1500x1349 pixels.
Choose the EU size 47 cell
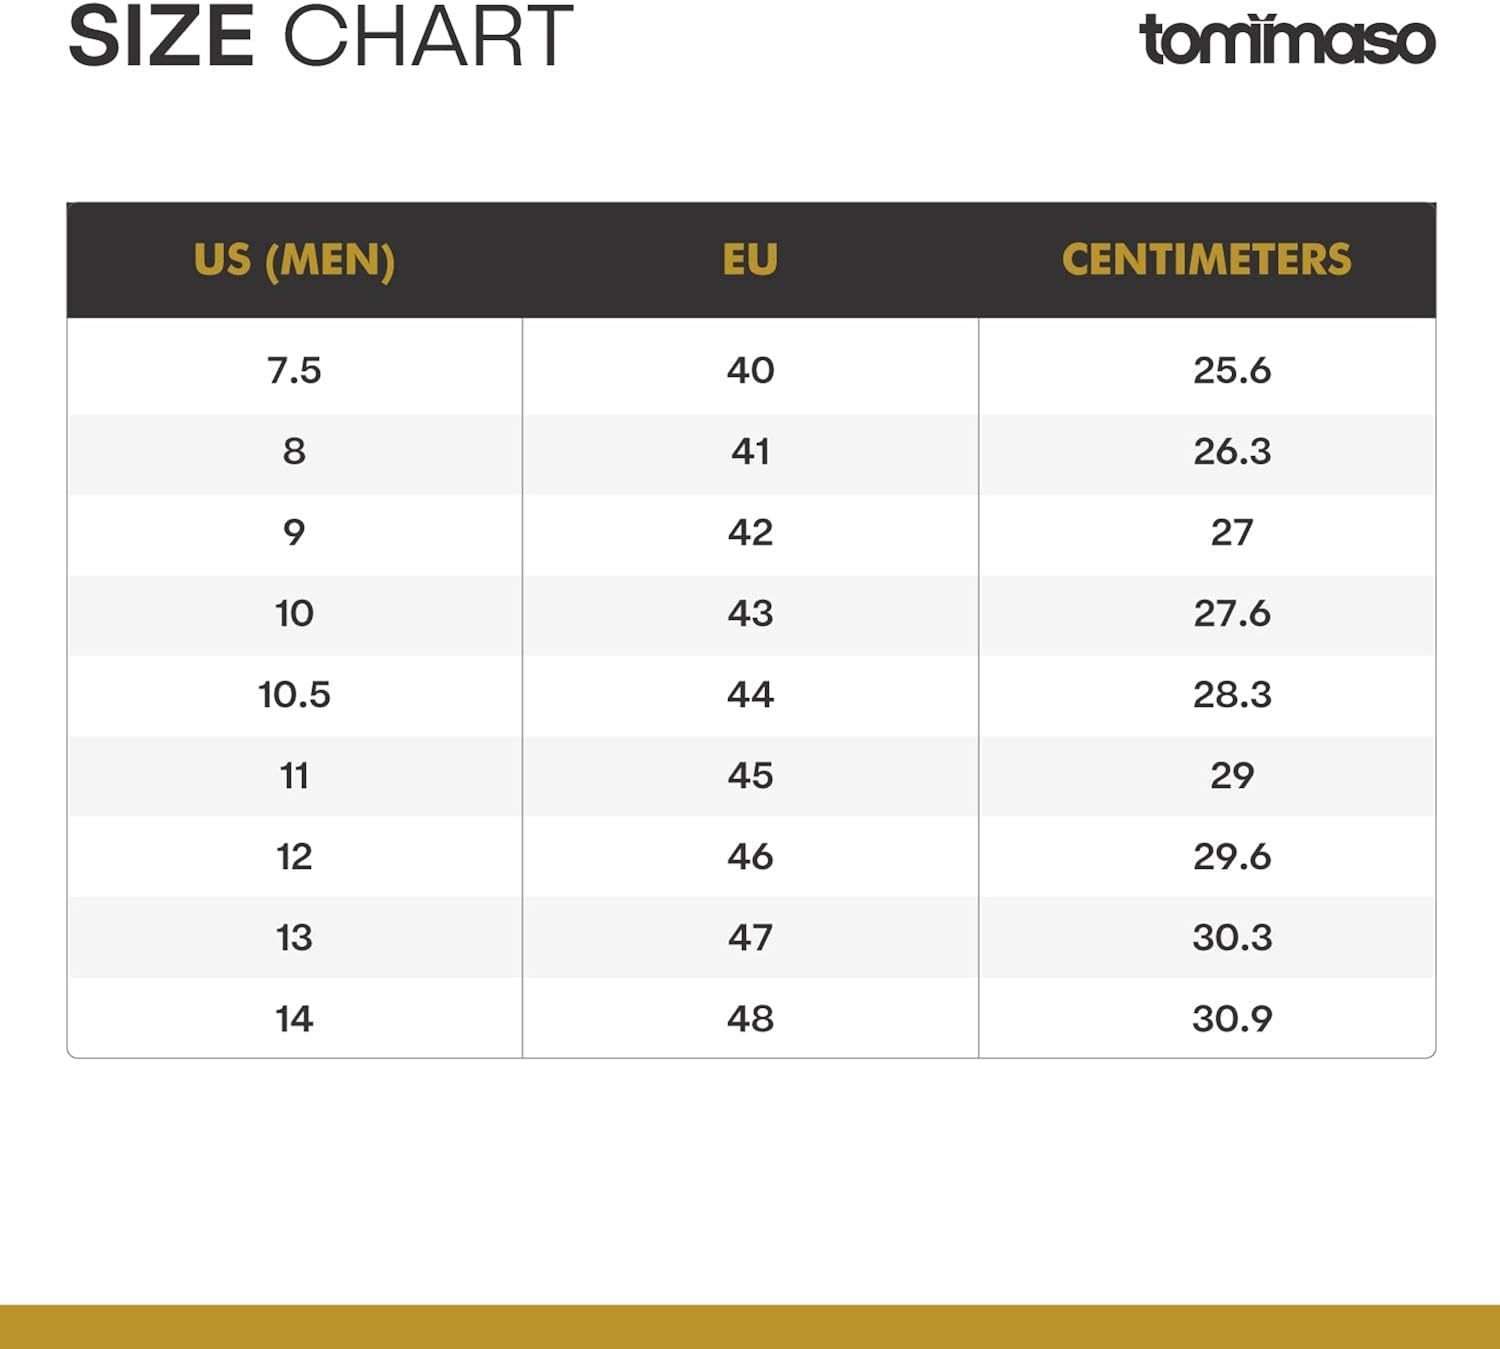(750, 938)
